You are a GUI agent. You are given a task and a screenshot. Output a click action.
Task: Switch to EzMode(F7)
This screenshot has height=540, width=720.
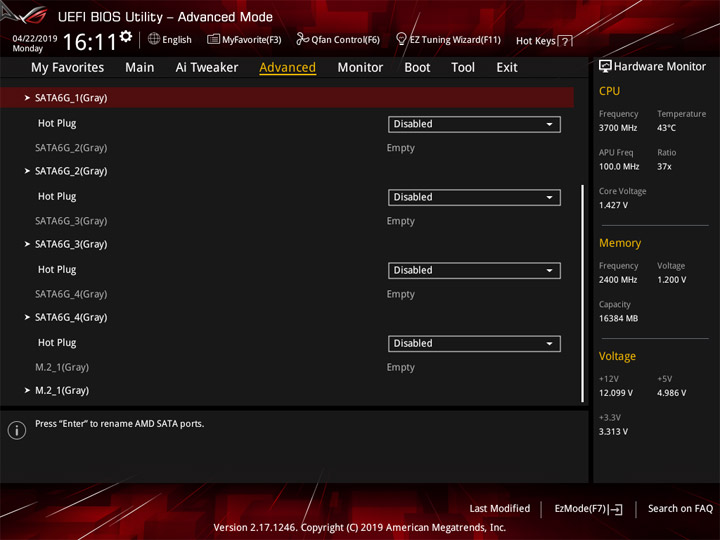pyautogui.click(x=588, y=509)
